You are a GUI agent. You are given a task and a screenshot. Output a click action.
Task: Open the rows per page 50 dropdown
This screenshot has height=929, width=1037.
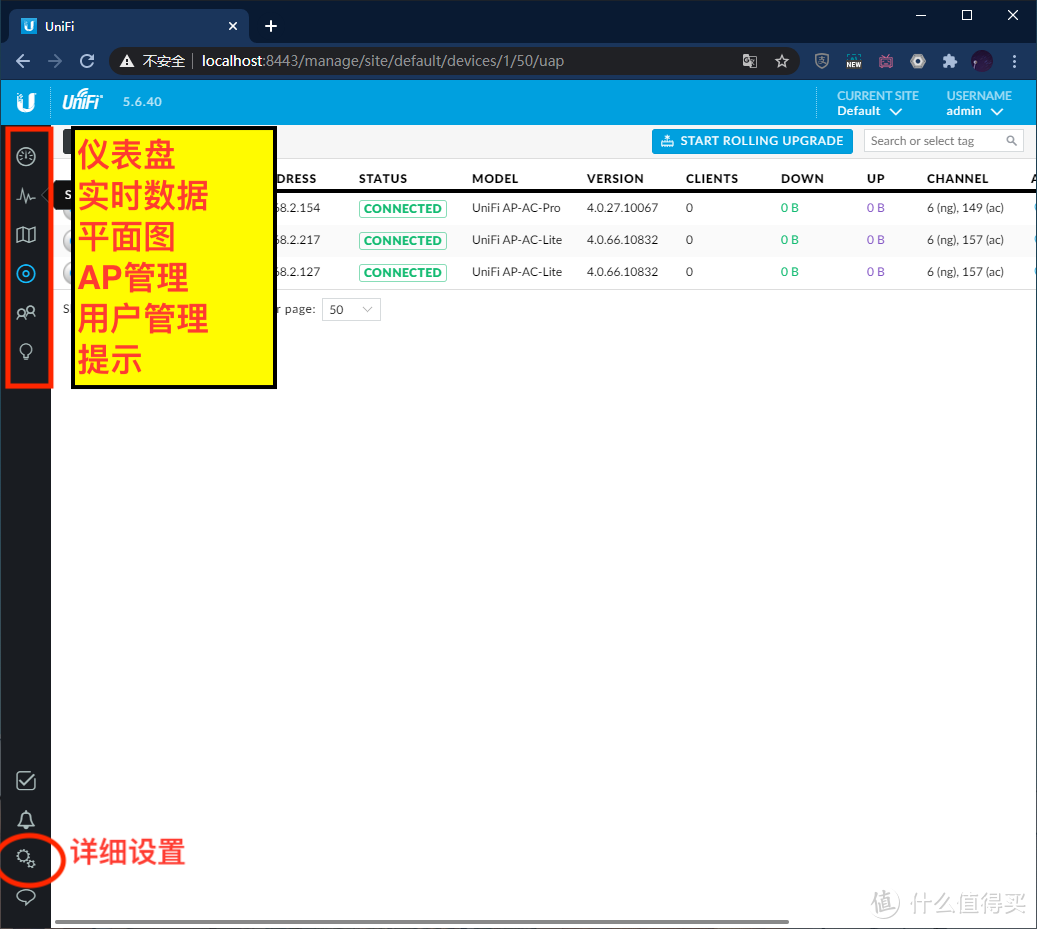click(x=351, y=309)
